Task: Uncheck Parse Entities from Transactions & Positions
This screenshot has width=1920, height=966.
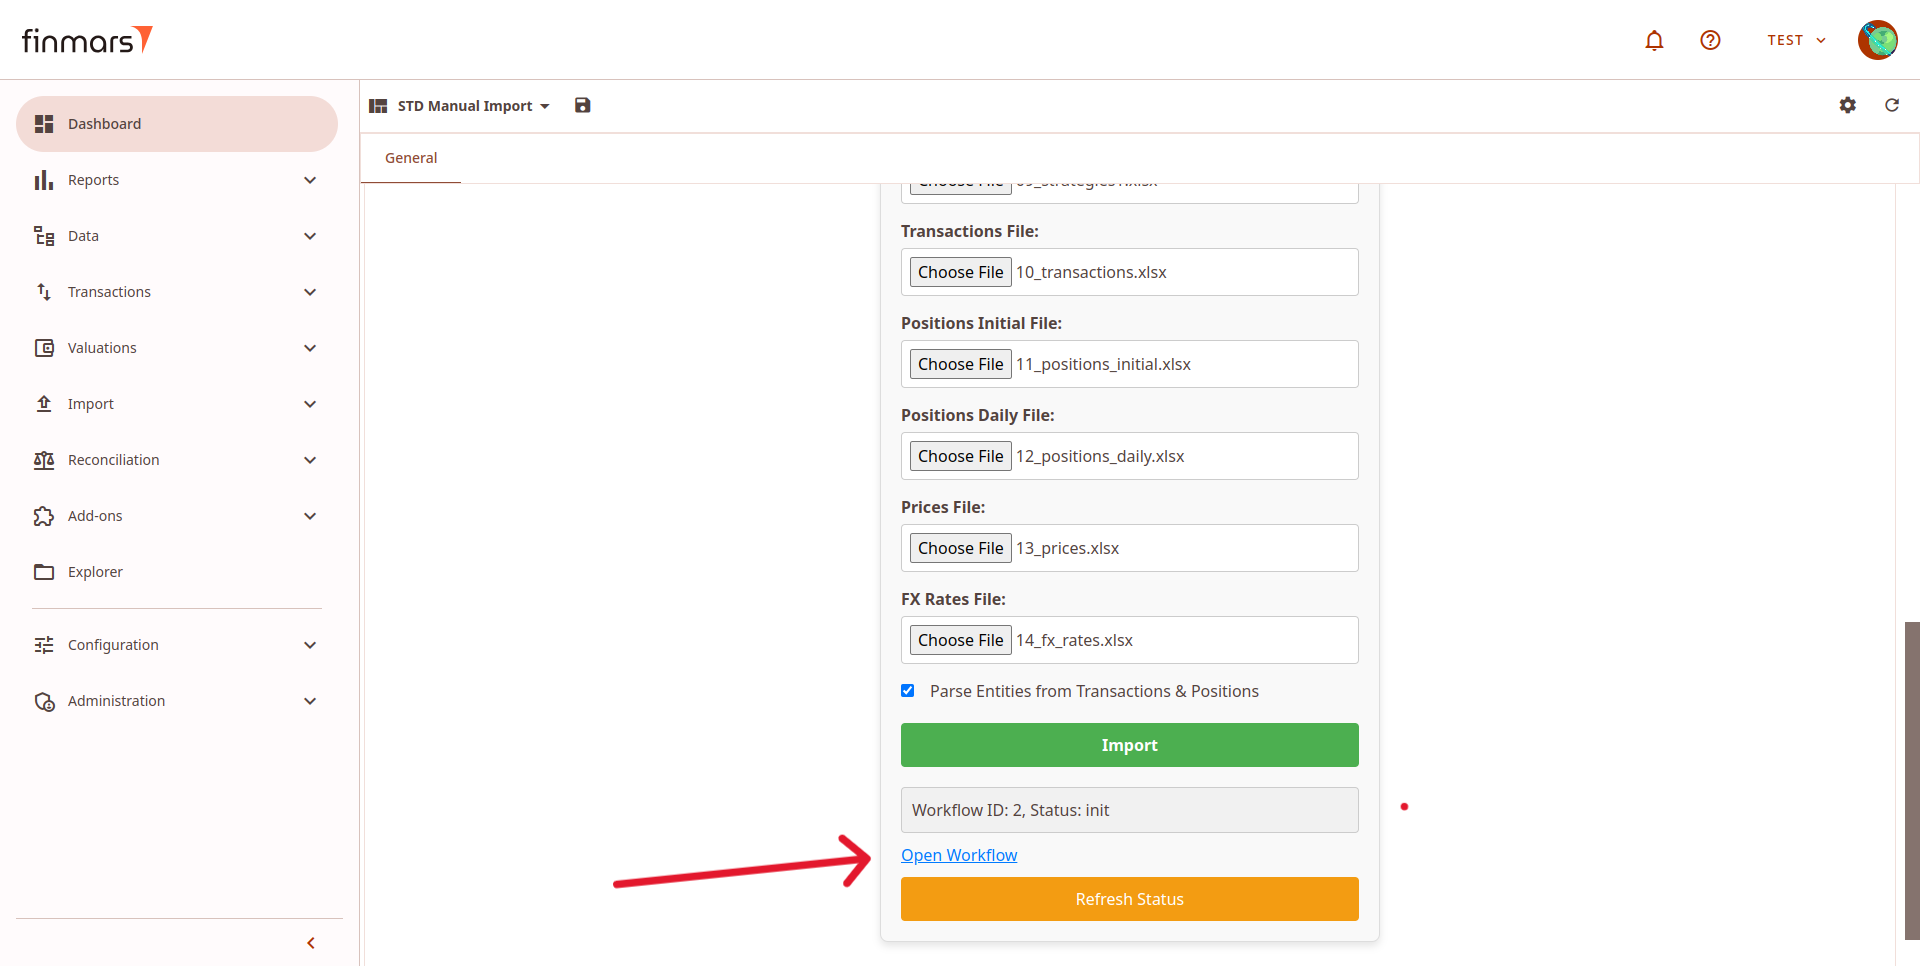Action: tap(907, 691)
